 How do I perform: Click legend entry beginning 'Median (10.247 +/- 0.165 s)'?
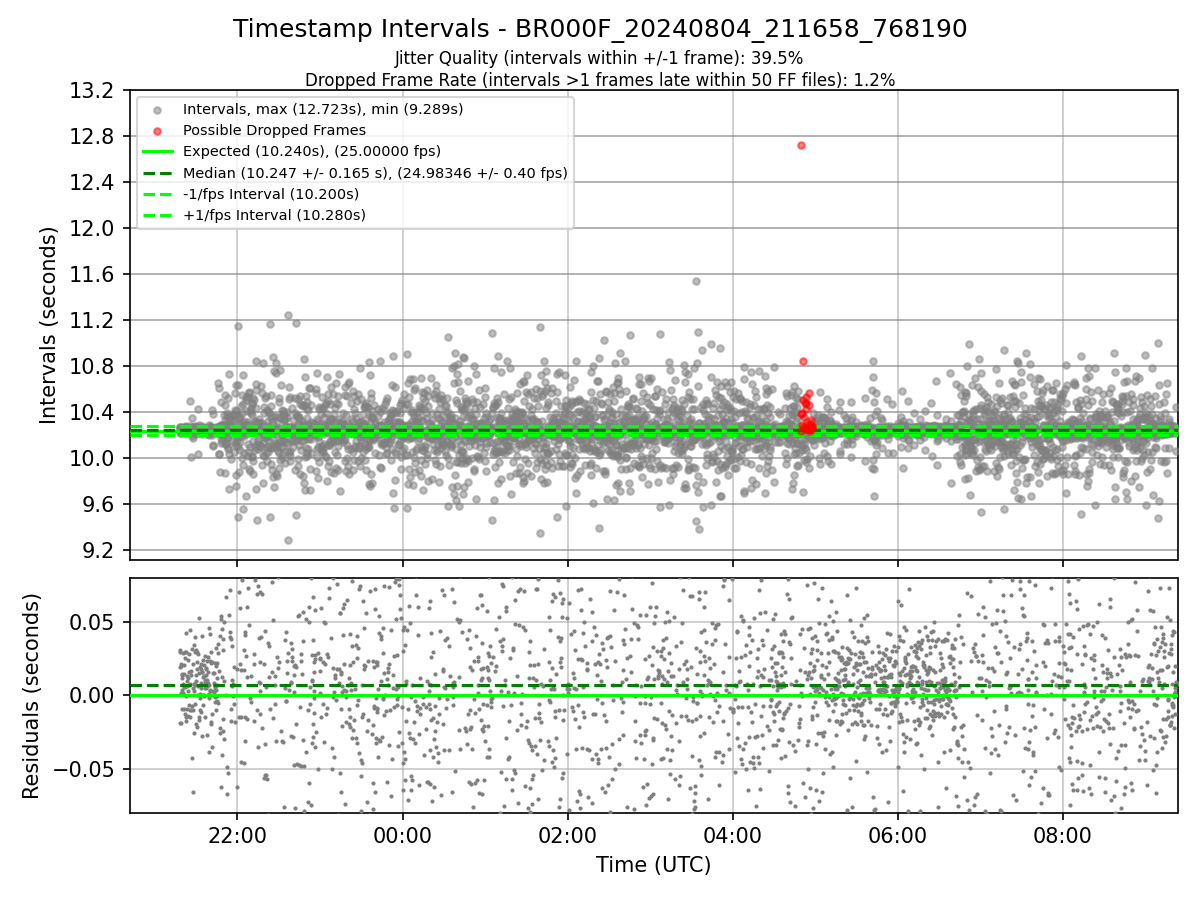[x=375, y=173]
